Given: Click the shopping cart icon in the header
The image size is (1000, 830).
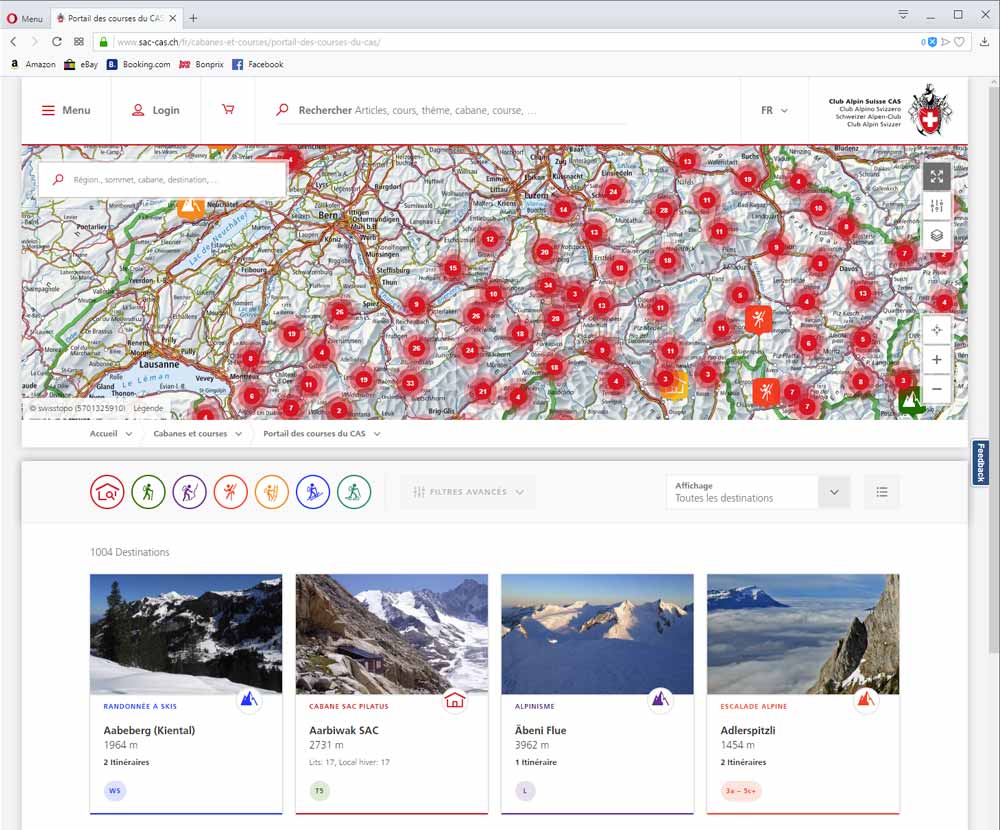Looking at the screenshot, I should tap(228, 110).
